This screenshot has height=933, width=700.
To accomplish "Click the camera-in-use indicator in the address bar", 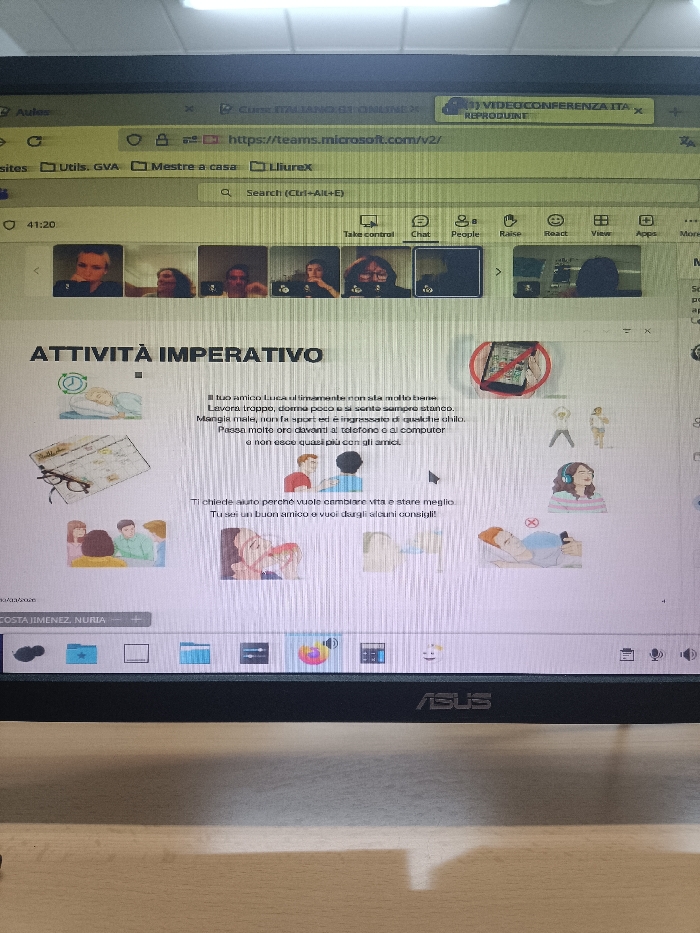I will [x=210, y=140].
